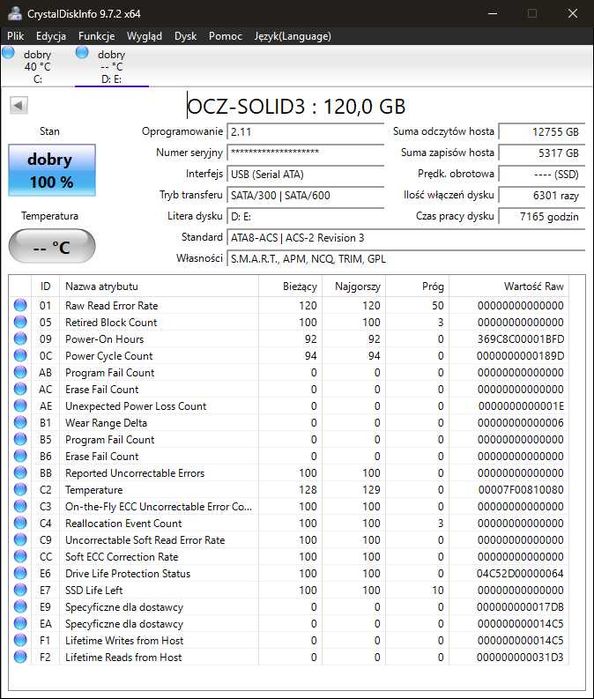Open the Język(Language) menu
This screenshot has height=699, width=594.
click(293, 36)
